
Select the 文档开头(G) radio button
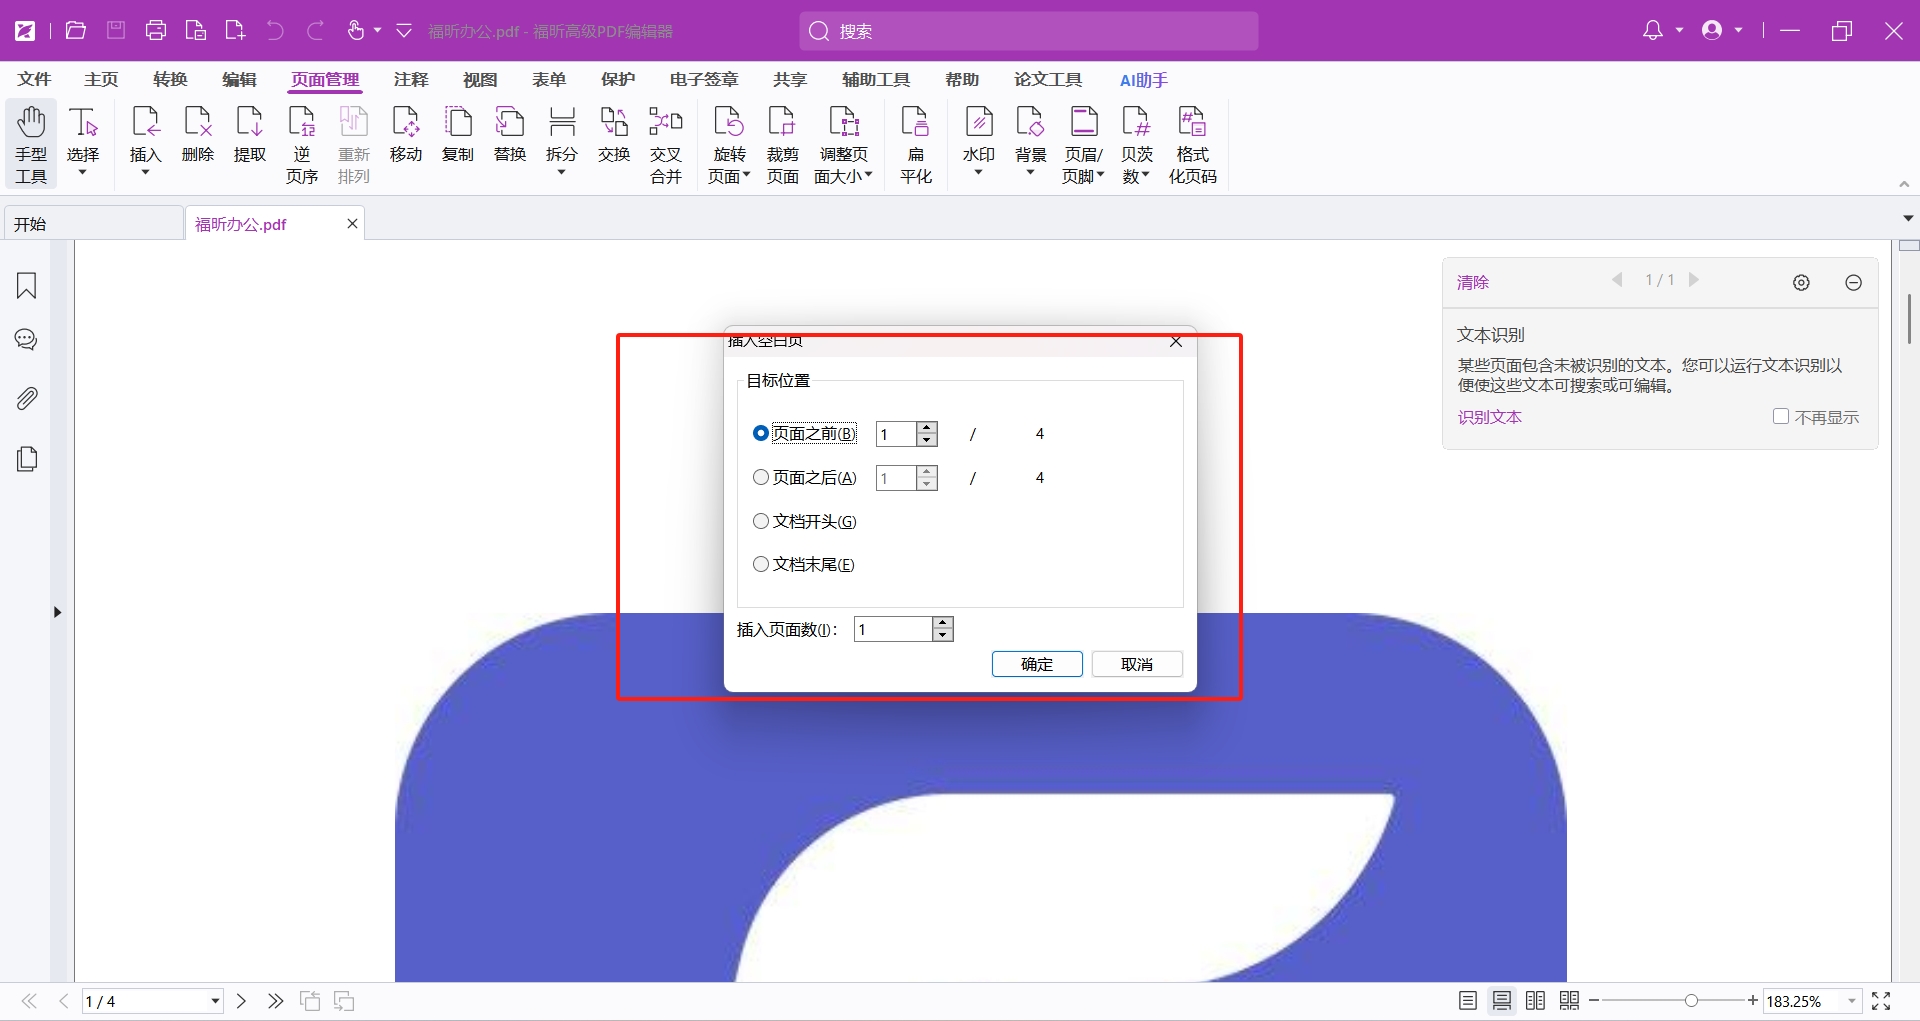[761, 521]
